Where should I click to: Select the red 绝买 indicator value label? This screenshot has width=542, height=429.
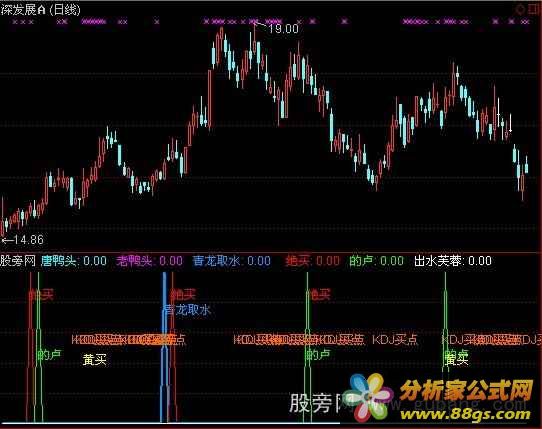pyautogui.click(x=312, y=261)
